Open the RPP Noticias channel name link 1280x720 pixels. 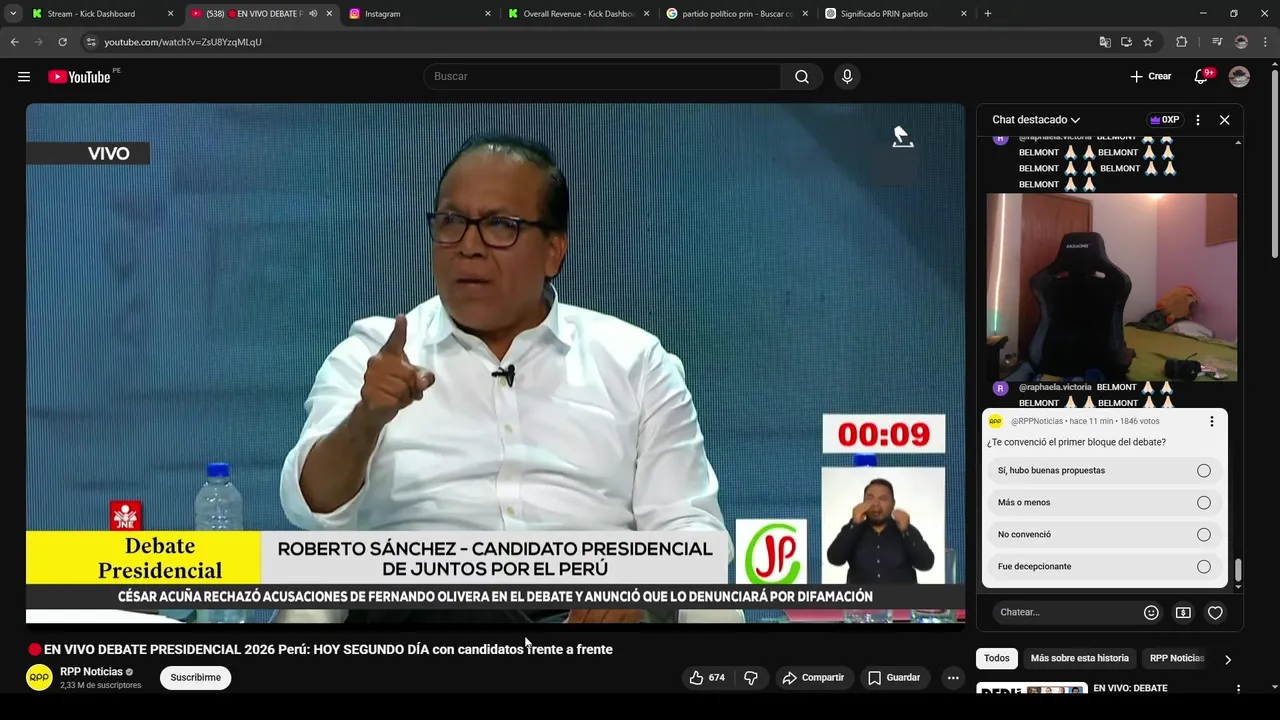(x=91, y=672)
